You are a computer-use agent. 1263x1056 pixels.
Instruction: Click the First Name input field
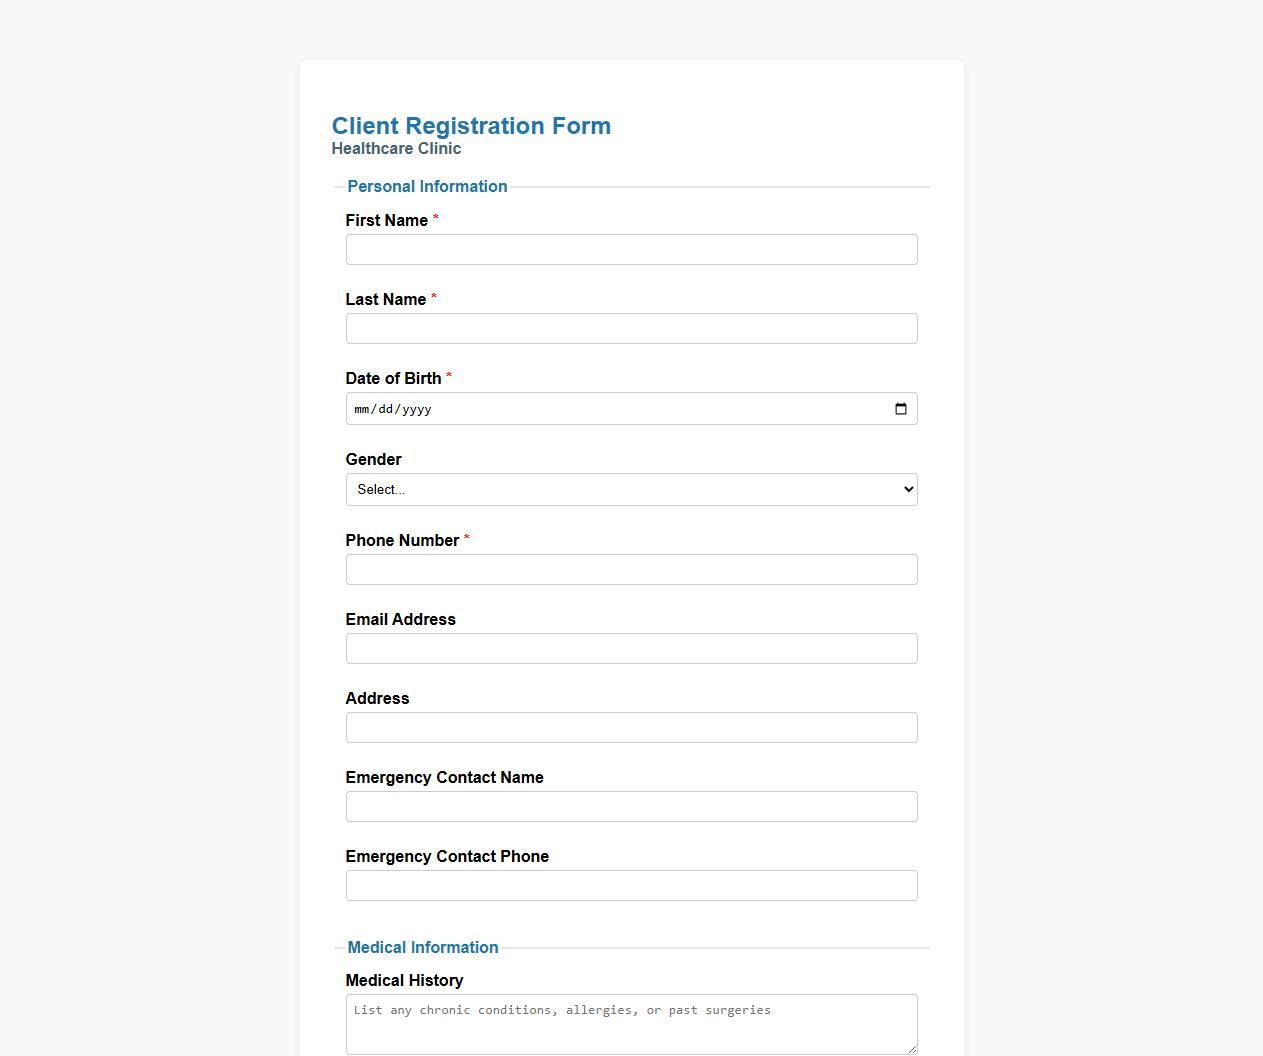pyautogui.click(x=631, y=249)
